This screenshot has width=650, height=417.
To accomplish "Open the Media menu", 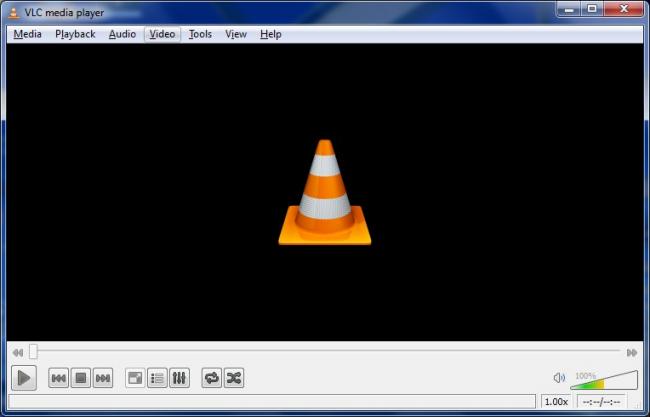I will pyautogui.click(x=27, y=34).
